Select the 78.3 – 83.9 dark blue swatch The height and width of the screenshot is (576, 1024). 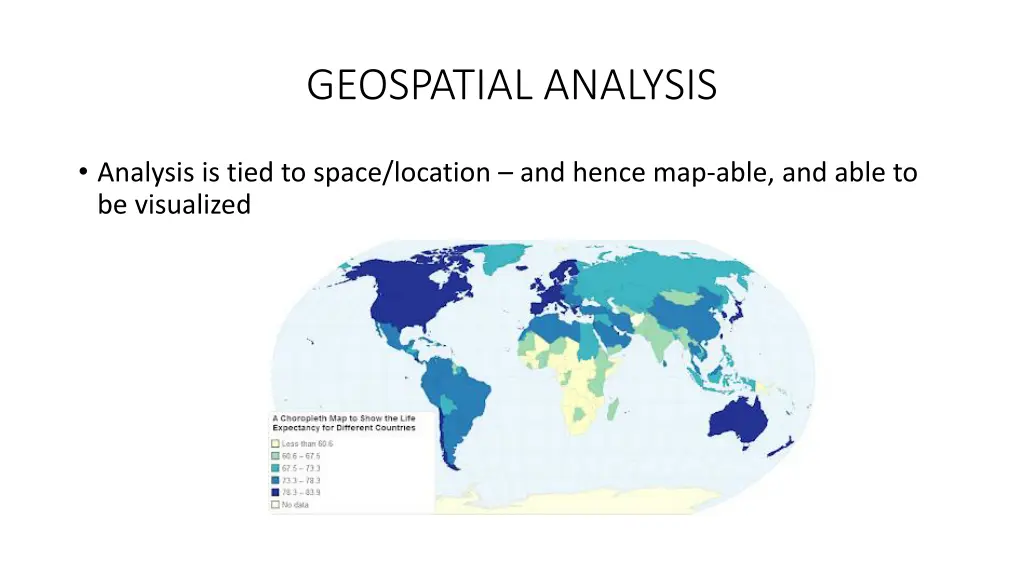(x=276, y=491)
